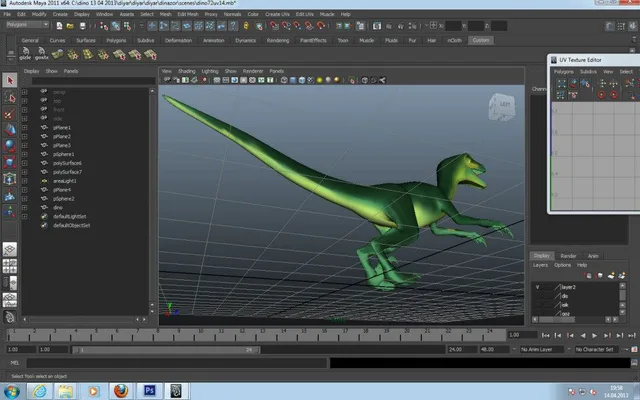The height and width of the screenshot is (400, 640).
Task: Click the 'goste' shelf button
Action: coord(41,54)
